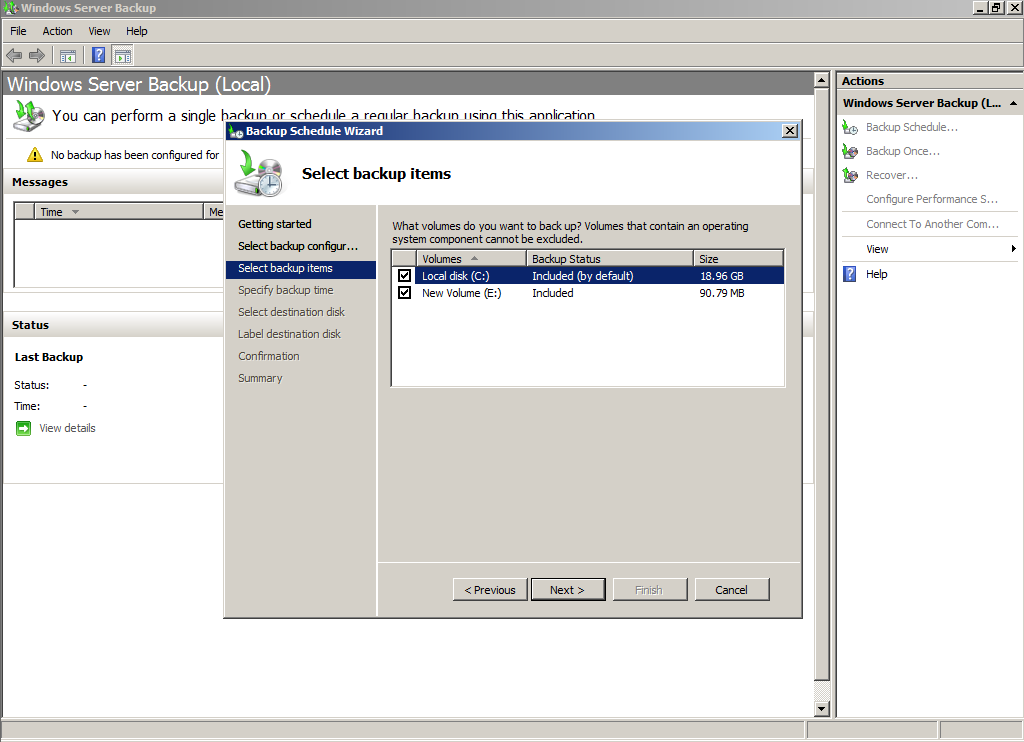The height and width of the screenshot is (742, 1024).
Task: Click Configure Performance Settings action
Action: tap(932, 199)
